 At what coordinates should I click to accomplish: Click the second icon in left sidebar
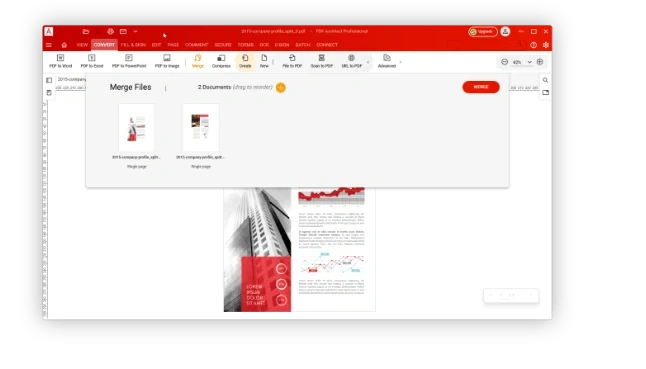point(49,93)
